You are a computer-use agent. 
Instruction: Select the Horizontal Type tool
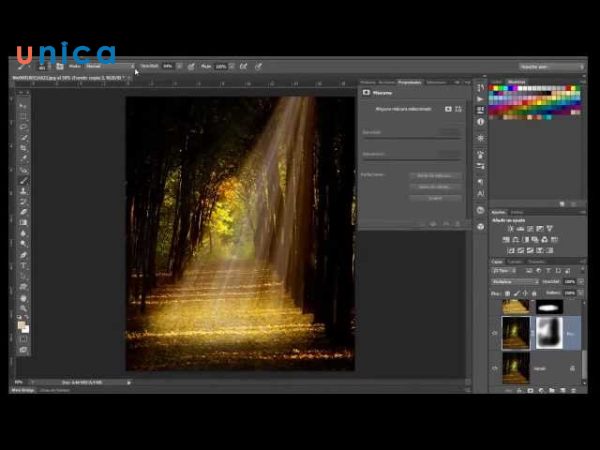pyautogui.click(x=23, y=267)
